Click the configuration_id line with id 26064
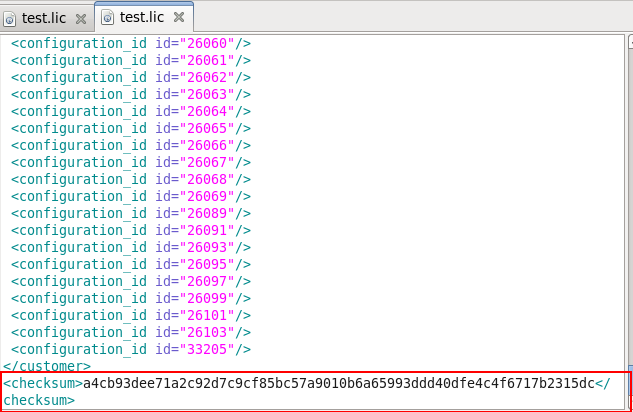This screenshot has width=633, height=412. click(x=130, y=111)
